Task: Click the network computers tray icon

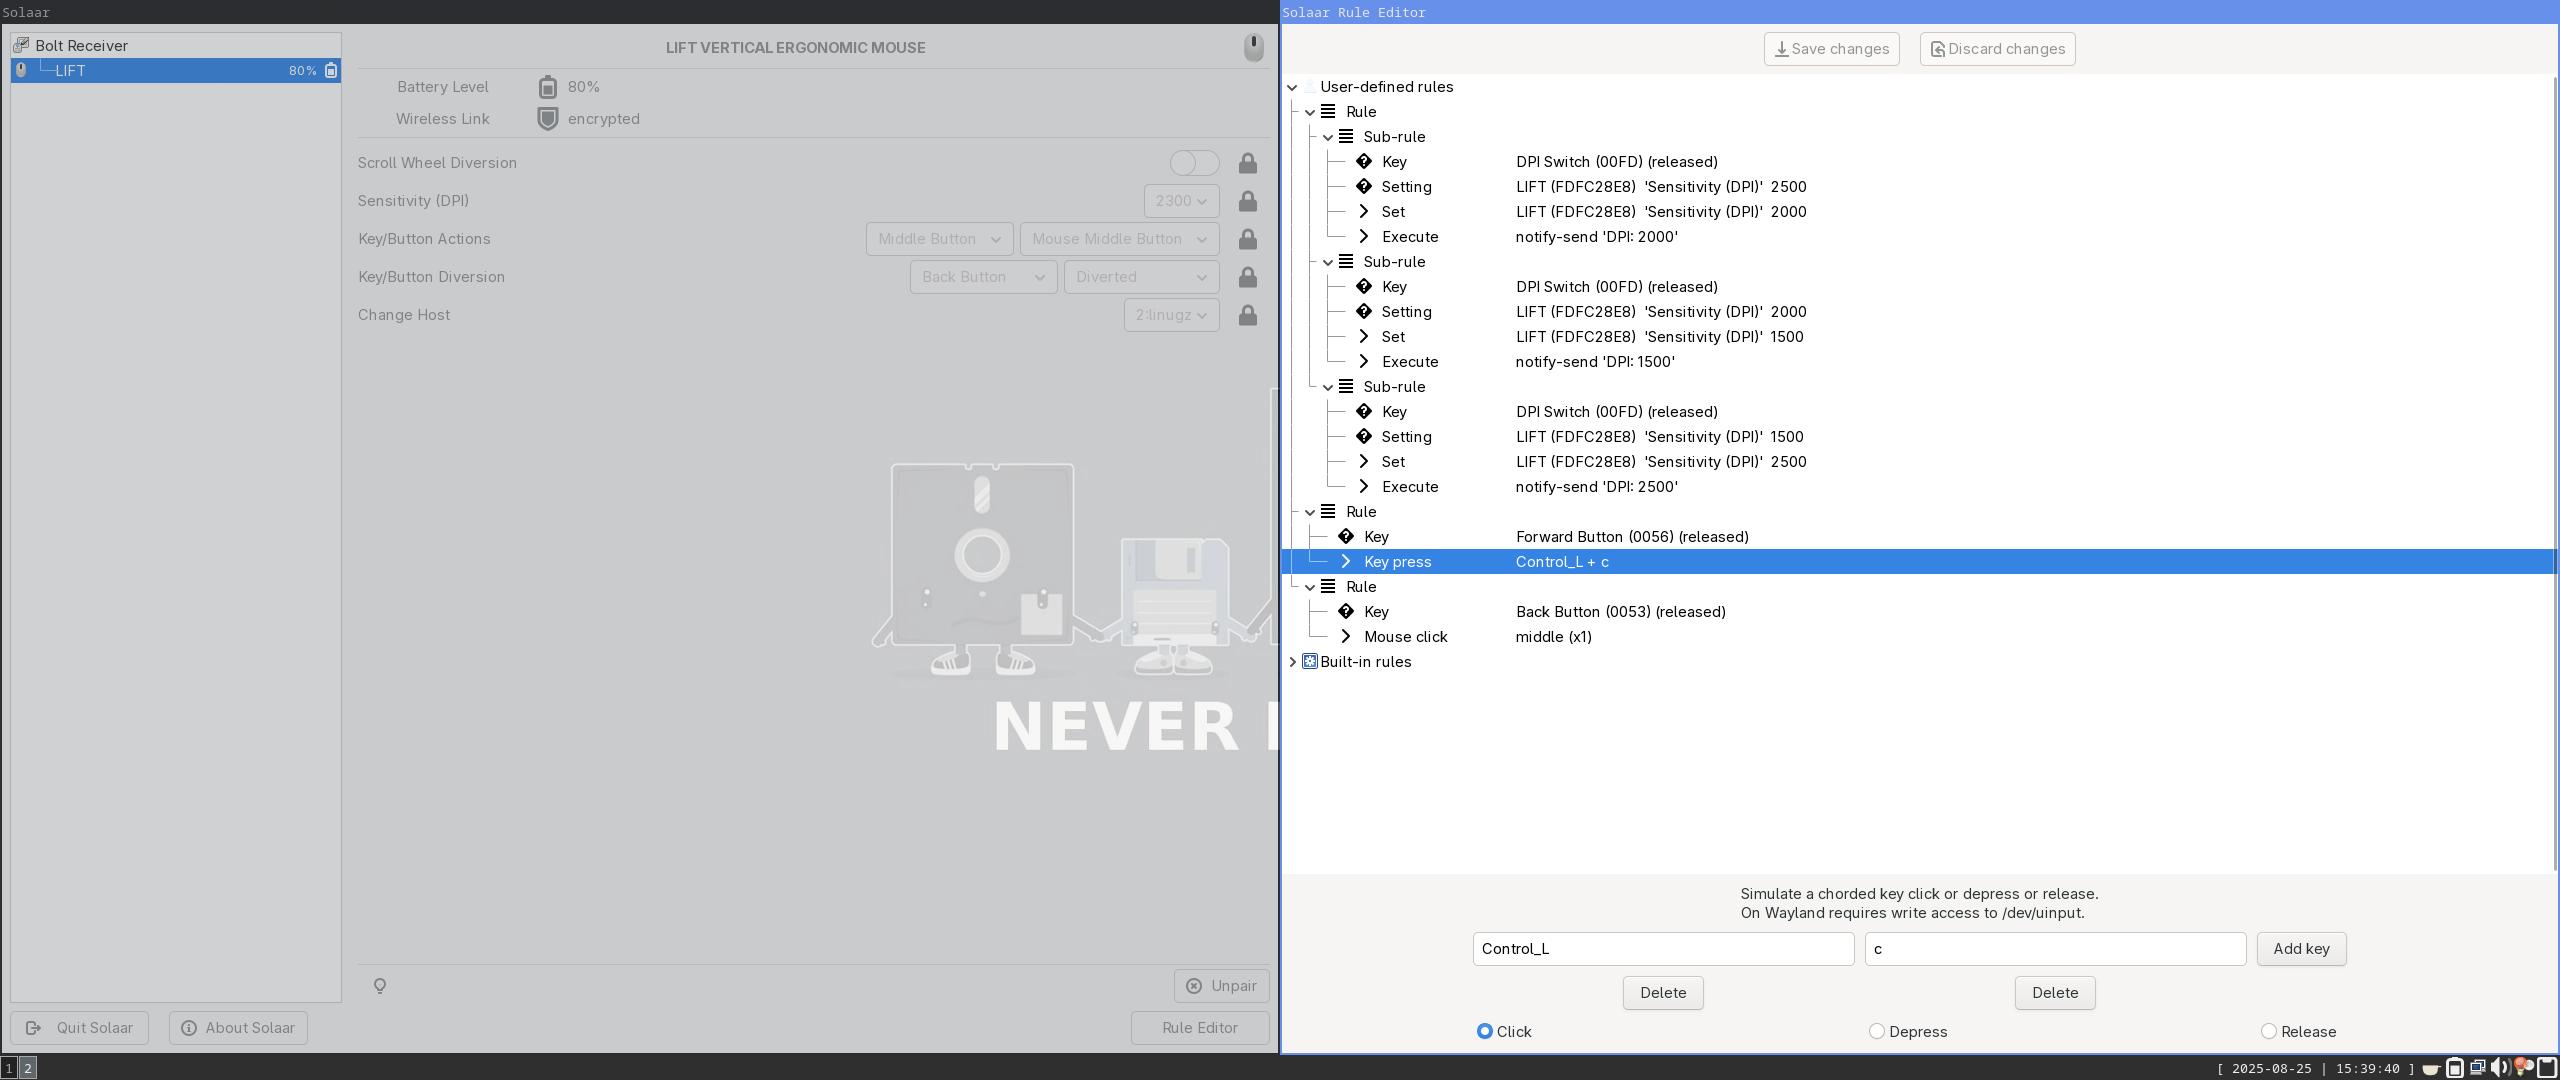Action: (2478, 1068)
